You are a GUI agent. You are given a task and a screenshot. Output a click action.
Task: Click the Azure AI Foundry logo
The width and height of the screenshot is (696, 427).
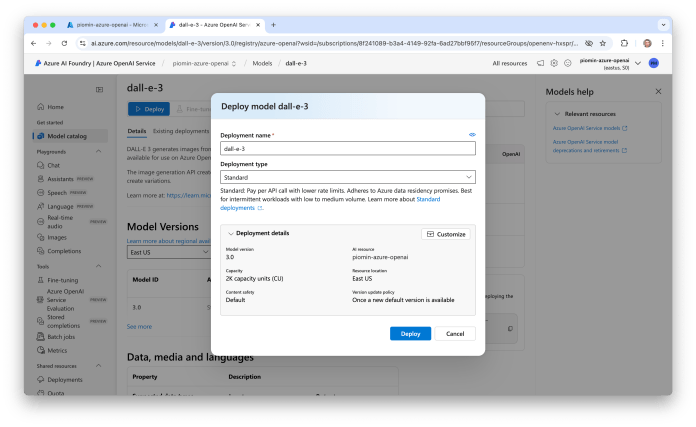38,63
